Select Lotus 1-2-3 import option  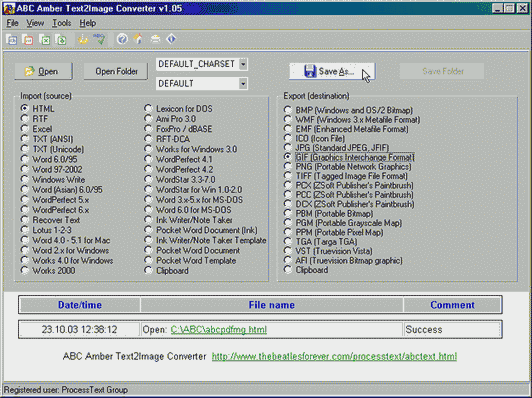point(46,230)
